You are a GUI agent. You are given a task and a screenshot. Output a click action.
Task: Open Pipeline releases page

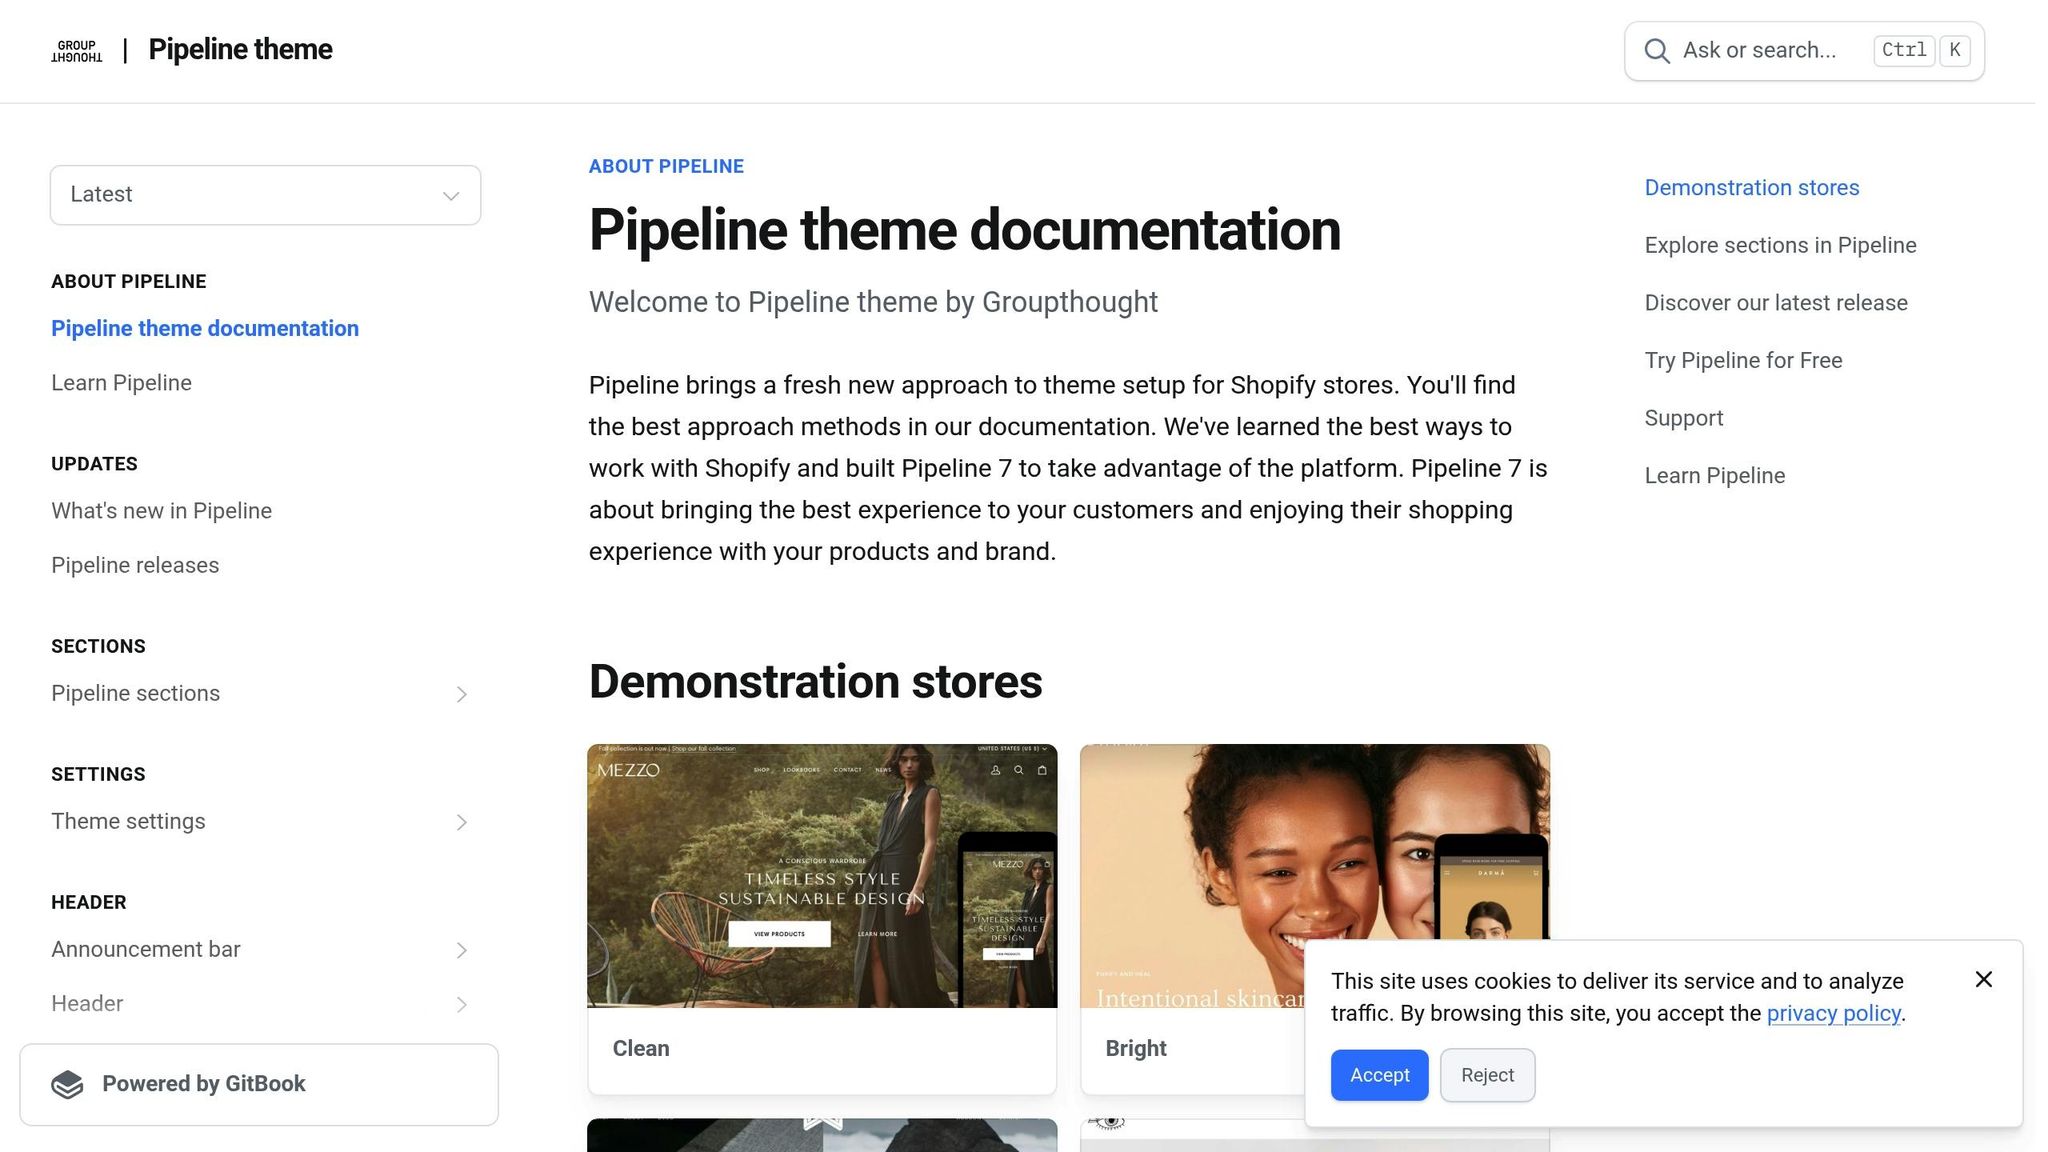(135, 565)
